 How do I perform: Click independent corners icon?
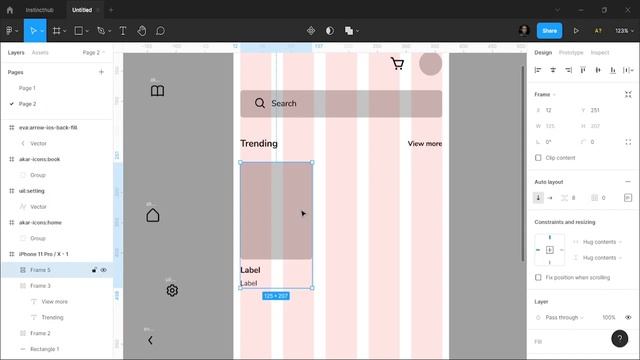pos(628,142)
